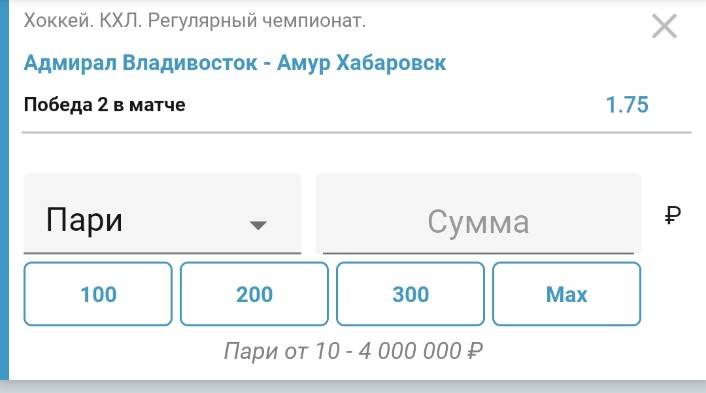Viewport: 706px width, 393px height.
Task: Click the Хоккей. КХЛ. Регулярный чемпионат header
Action: point(195,21)
